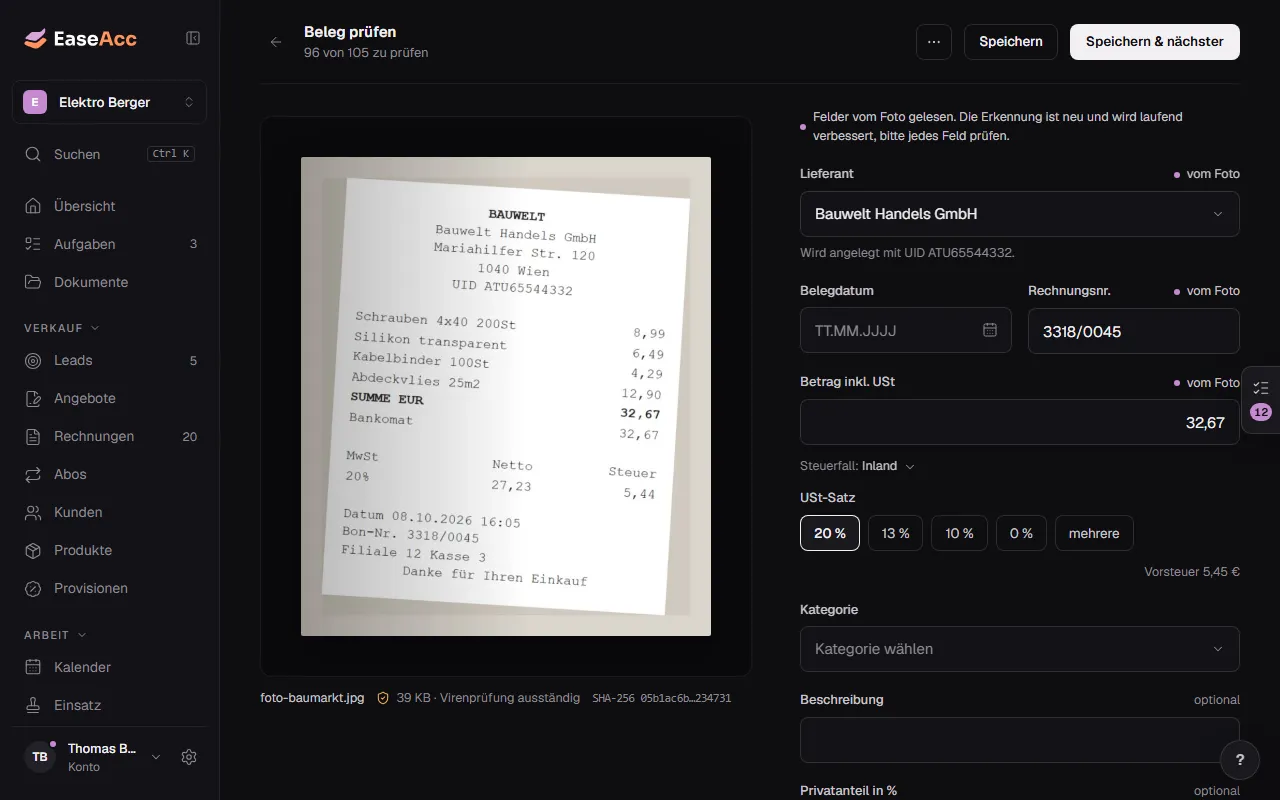Click the Kalender icon in sidebar
The width and height of the screenshot is (1280, 800).
click(x=34, y=667)
